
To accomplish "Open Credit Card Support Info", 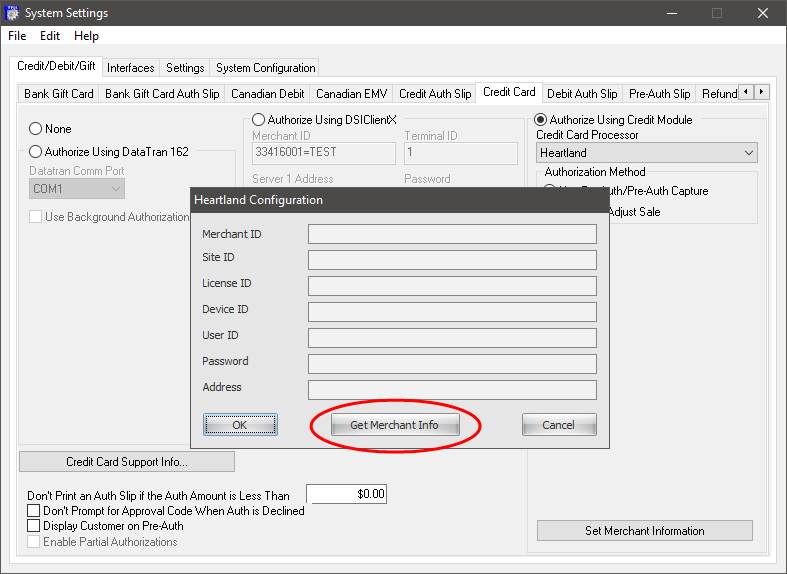I will pos(127,462).
